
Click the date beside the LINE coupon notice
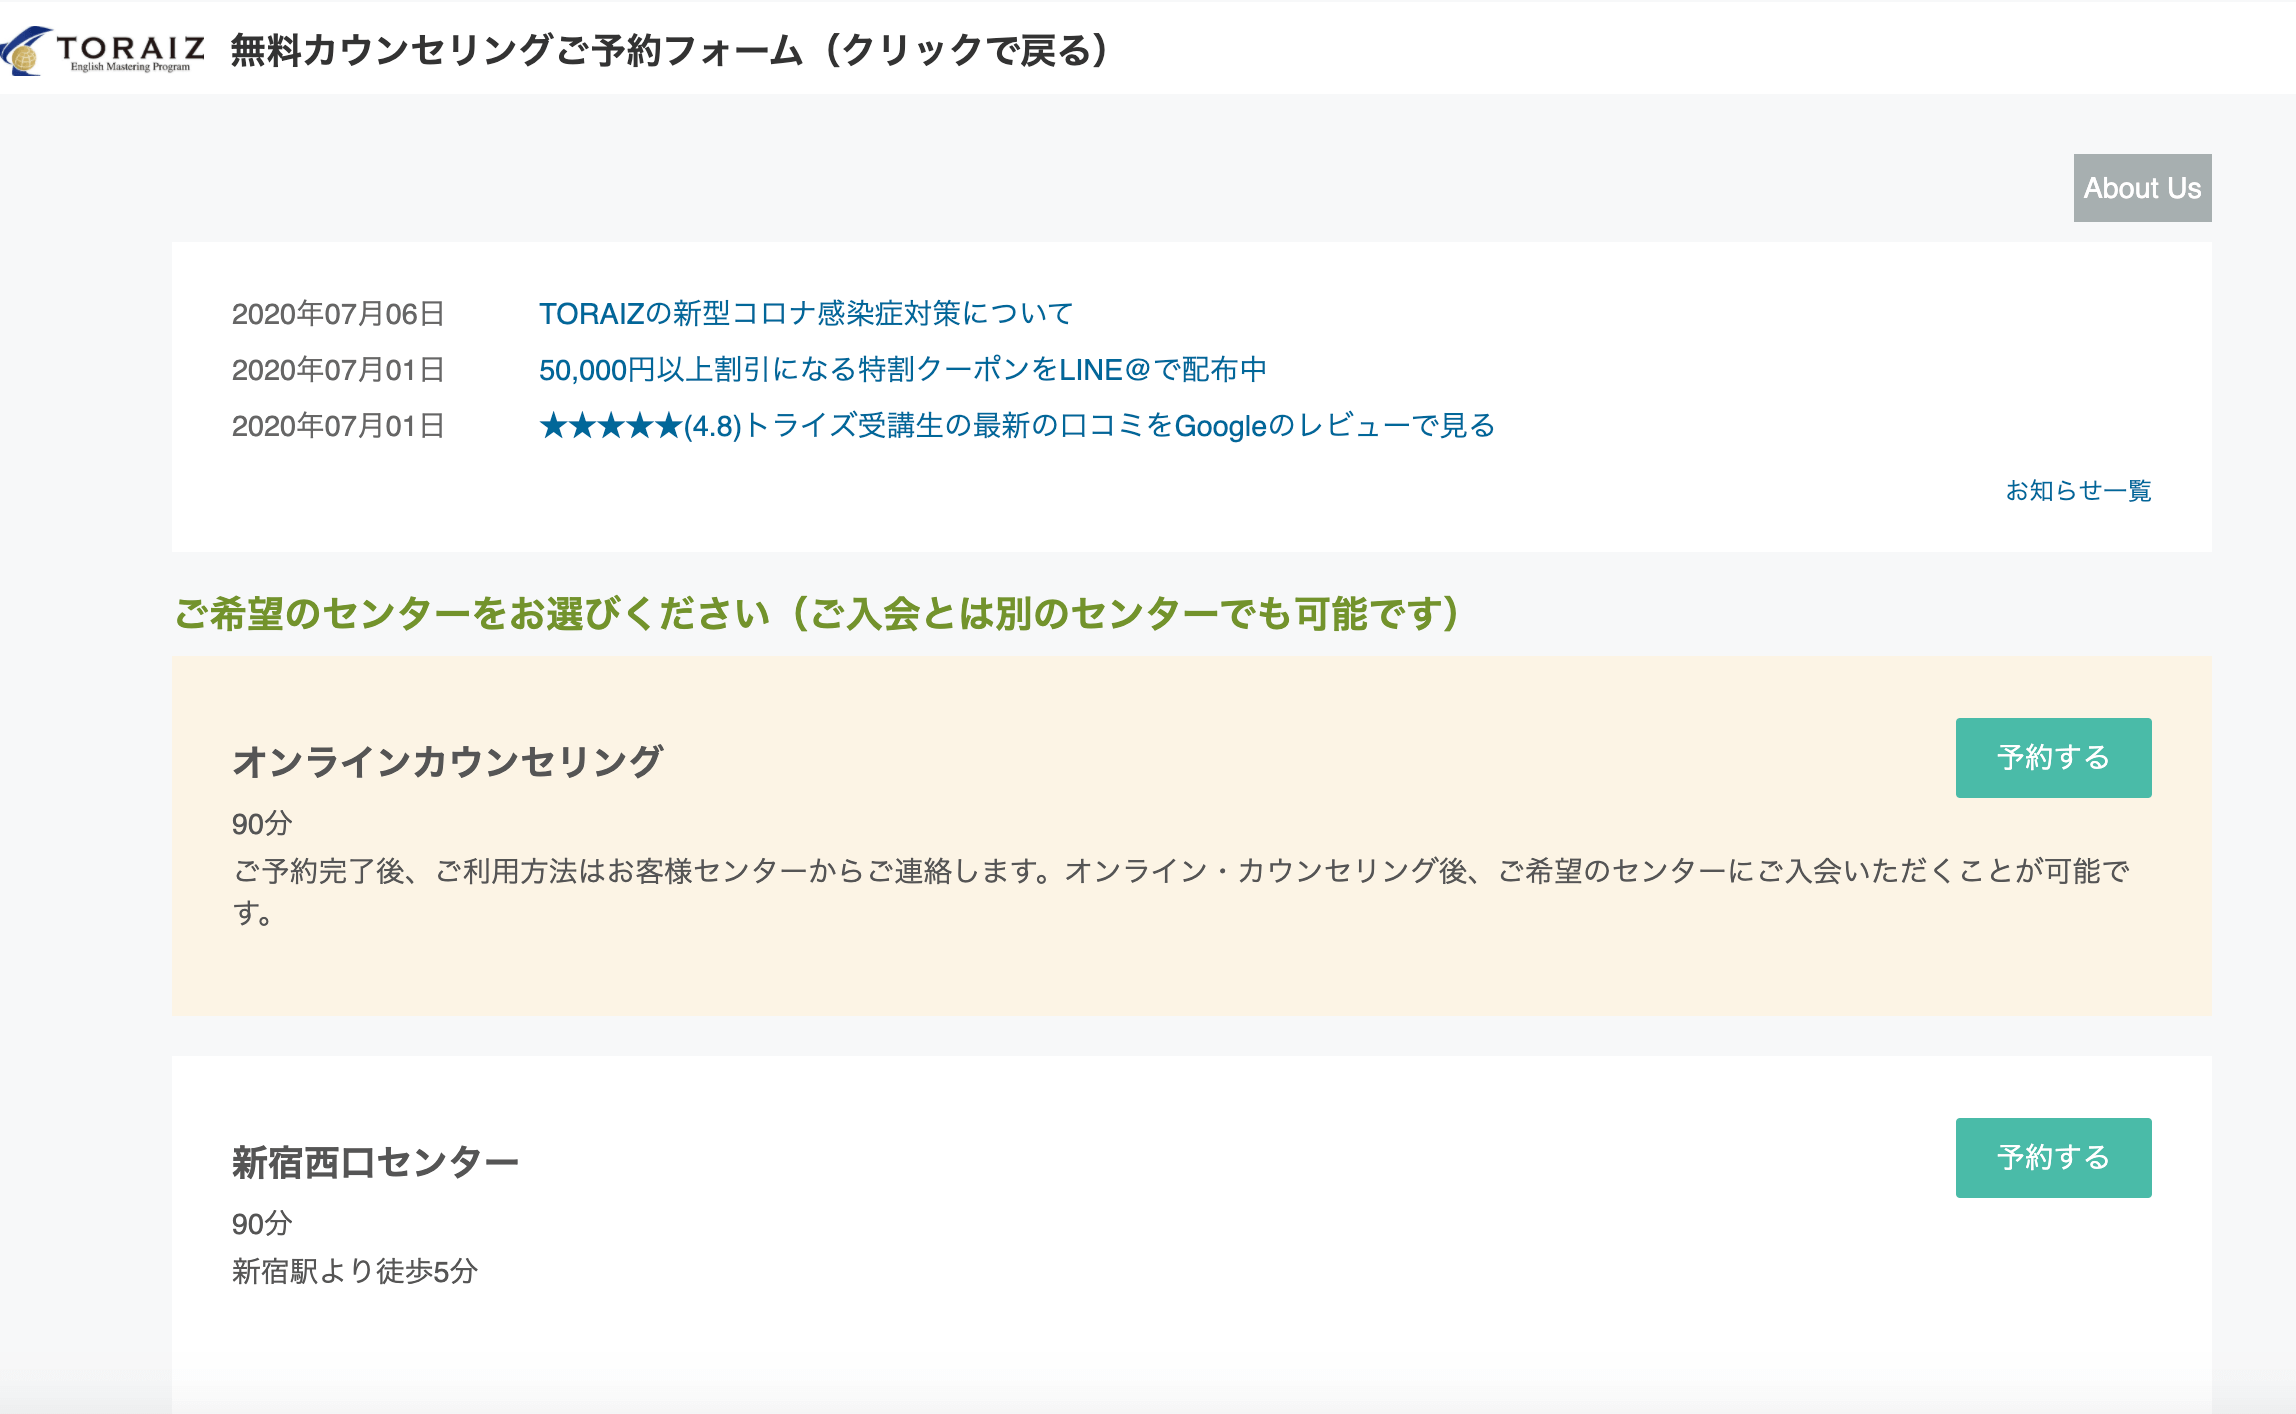pyautogui.click(x=338, y=370)
